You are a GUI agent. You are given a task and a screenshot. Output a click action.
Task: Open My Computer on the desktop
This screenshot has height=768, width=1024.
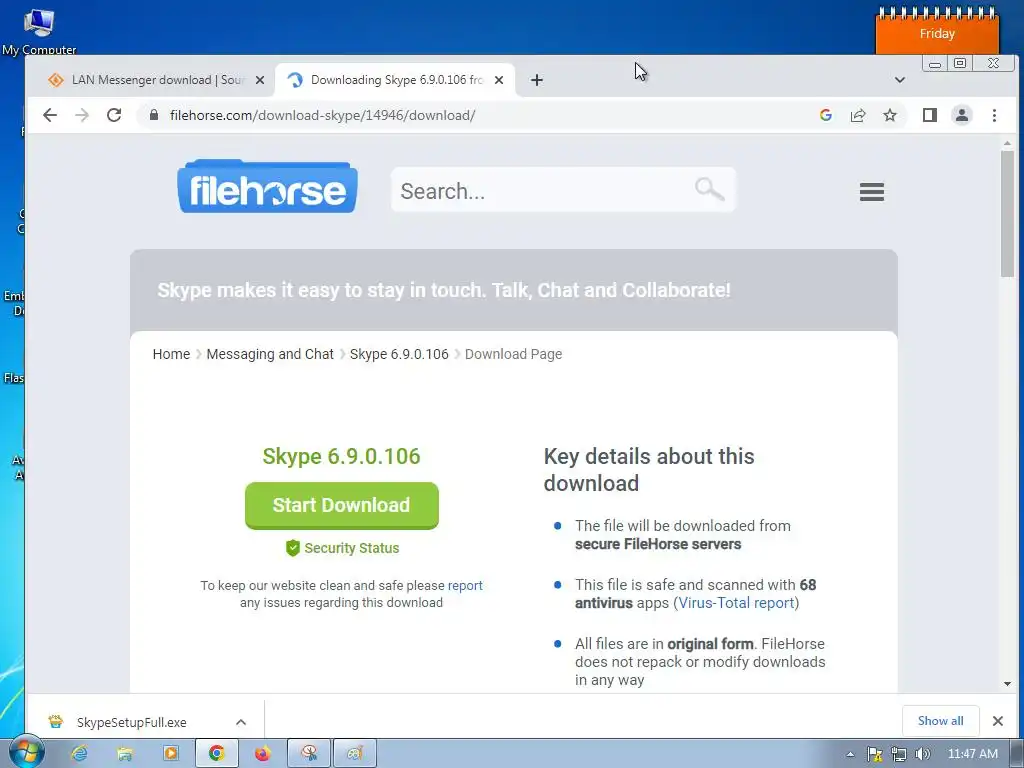pyautogui.click(x=39, y=31)
